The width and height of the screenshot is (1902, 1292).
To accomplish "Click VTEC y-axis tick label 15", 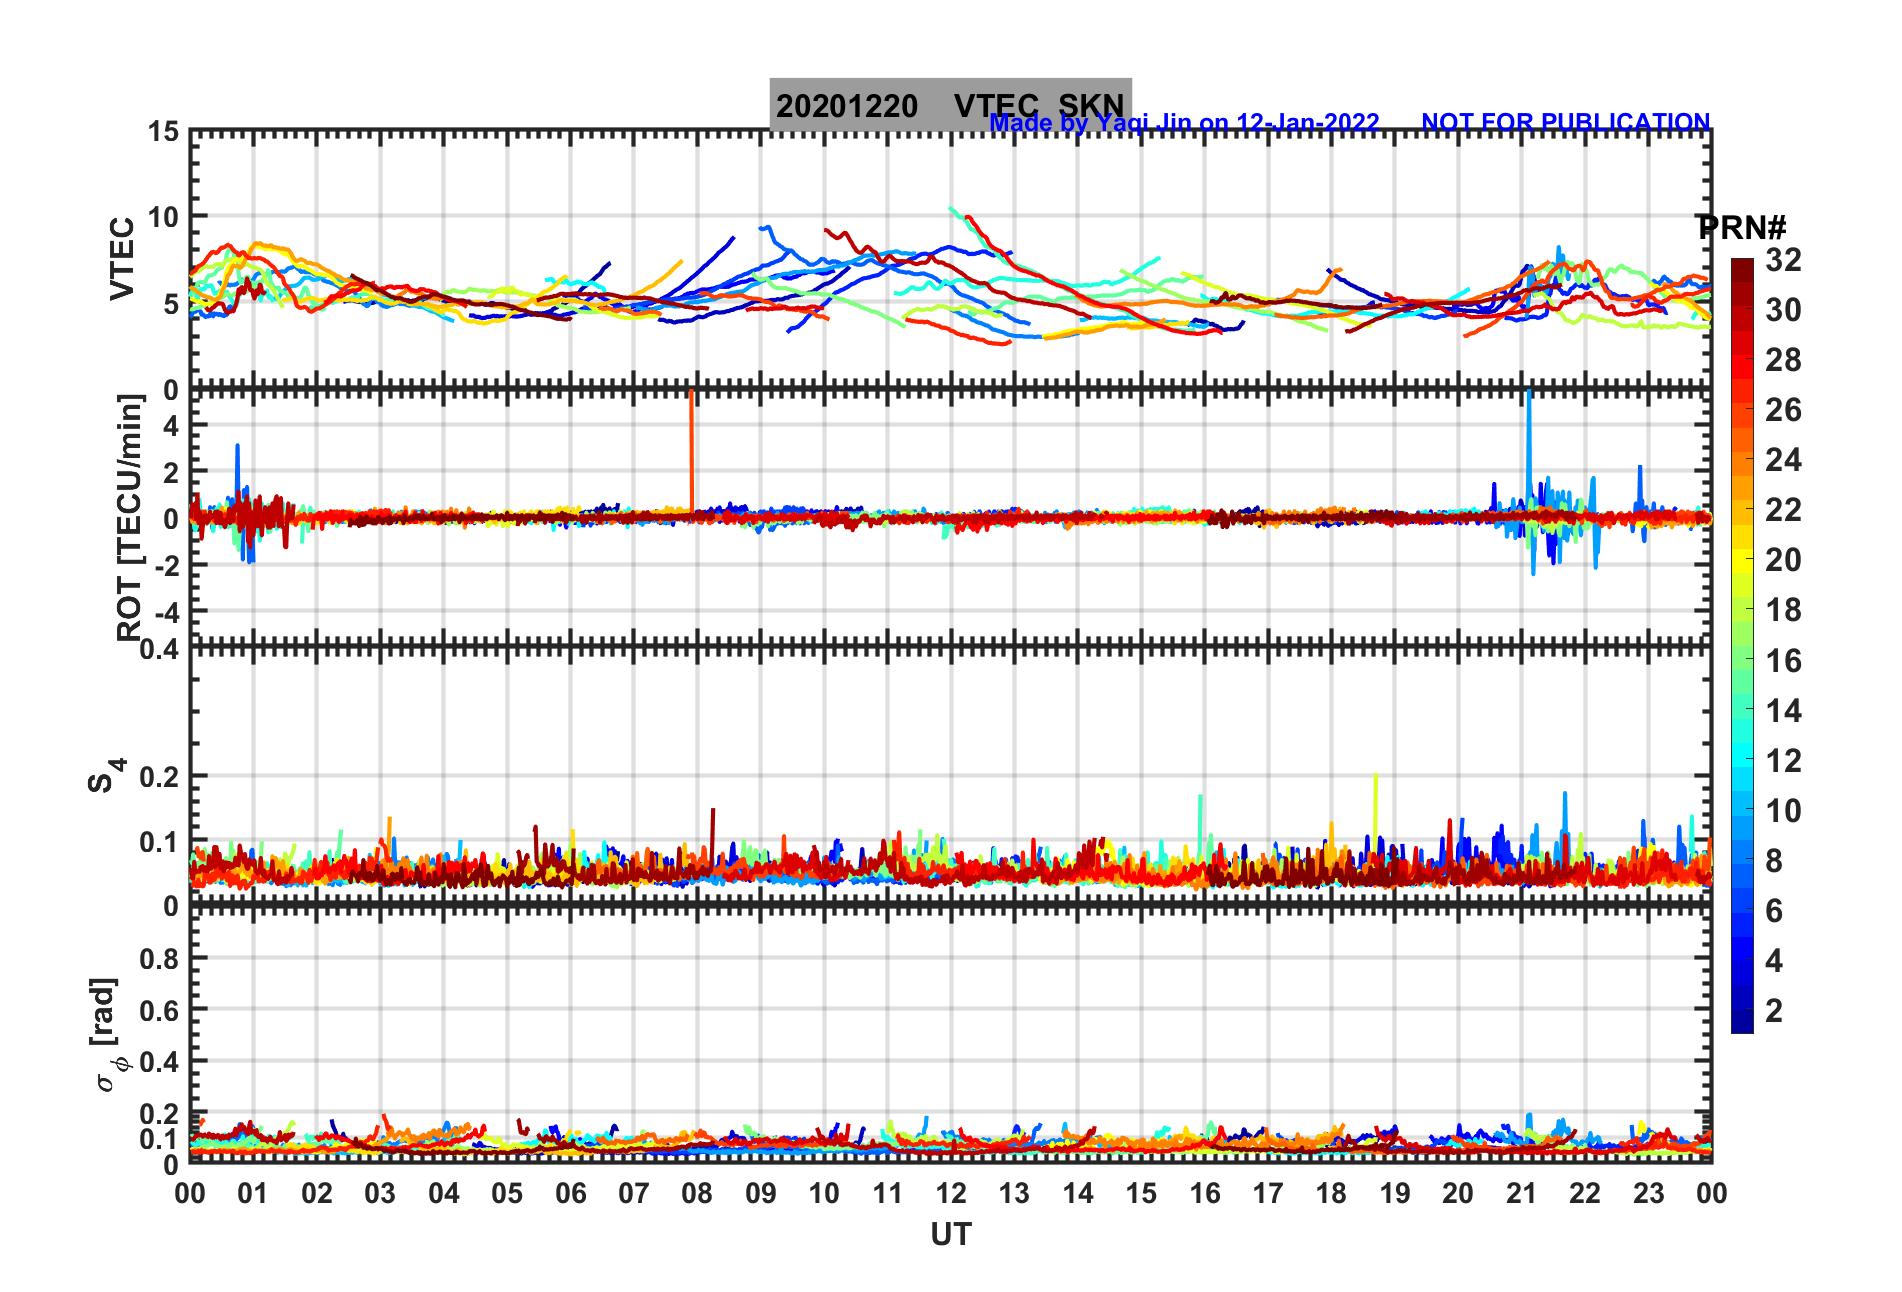I will tap(163, 132).
